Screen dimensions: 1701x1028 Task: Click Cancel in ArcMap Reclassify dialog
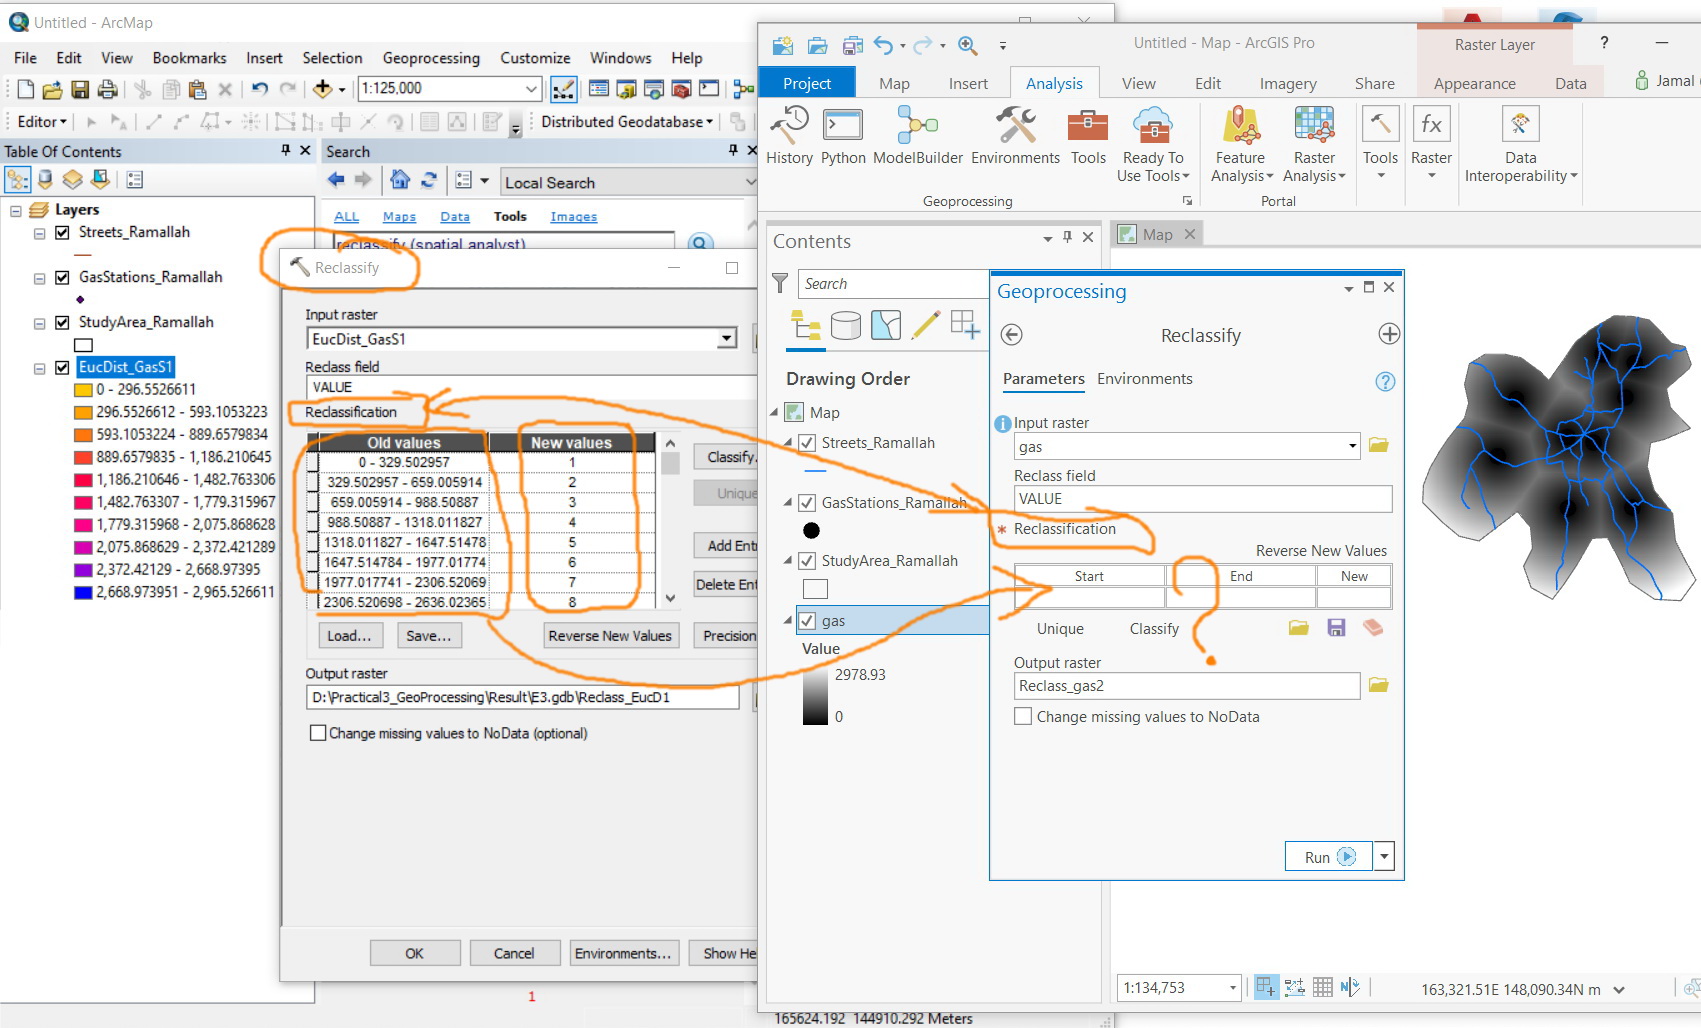[514, 953]
